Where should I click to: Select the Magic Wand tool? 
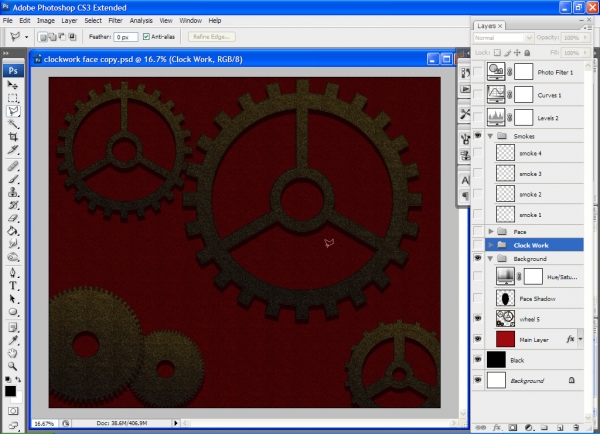tap(13, 124)
